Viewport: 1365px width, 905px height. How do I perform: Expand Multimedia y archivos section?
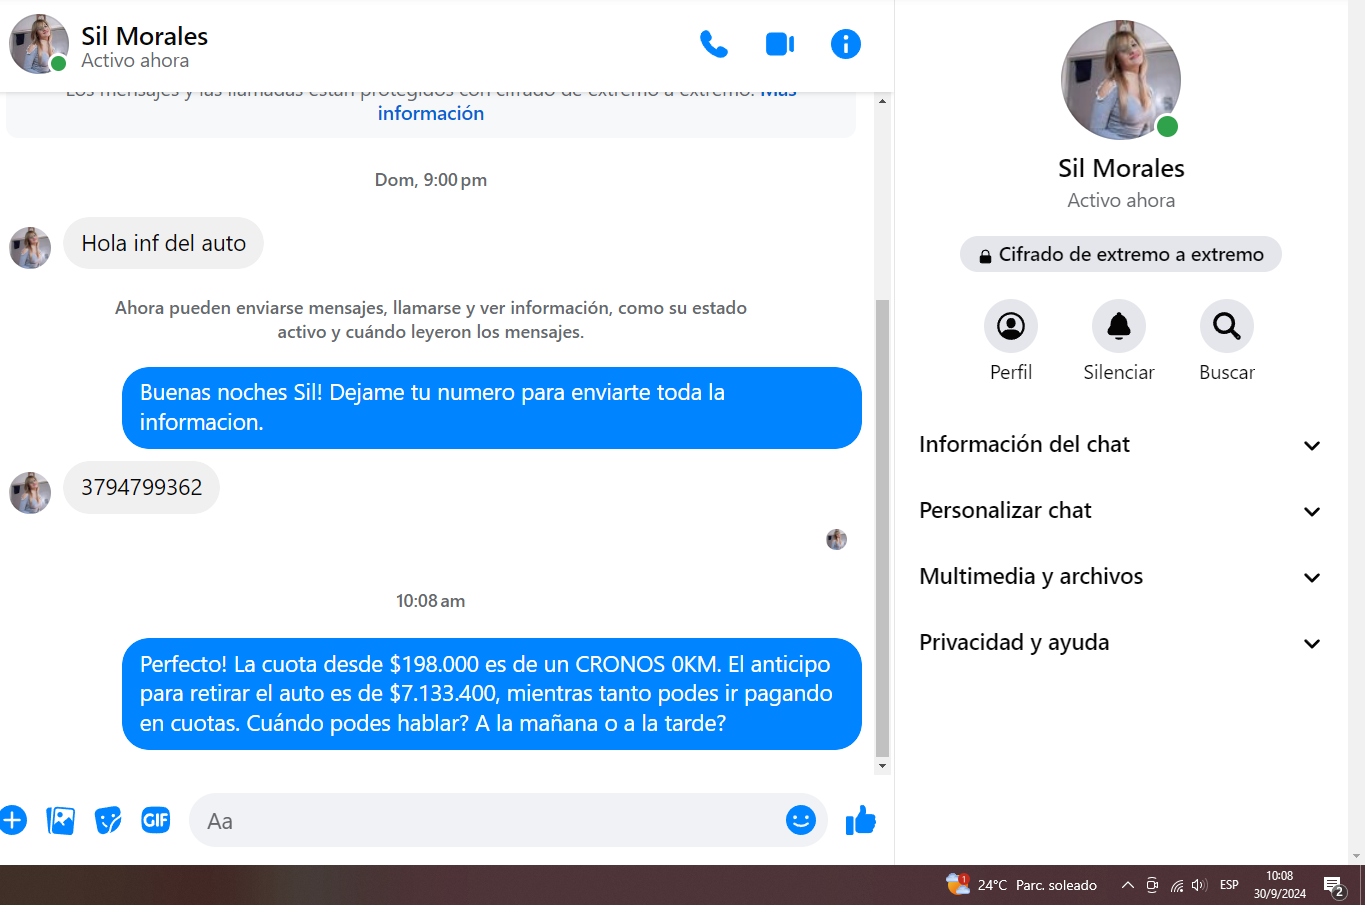pyautogui.click(x=1120, y=577)
